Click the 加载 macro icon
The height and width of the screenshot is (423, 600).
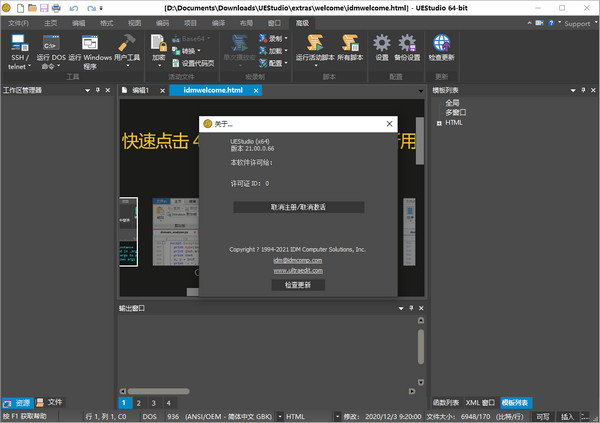(x=262, y=51)
